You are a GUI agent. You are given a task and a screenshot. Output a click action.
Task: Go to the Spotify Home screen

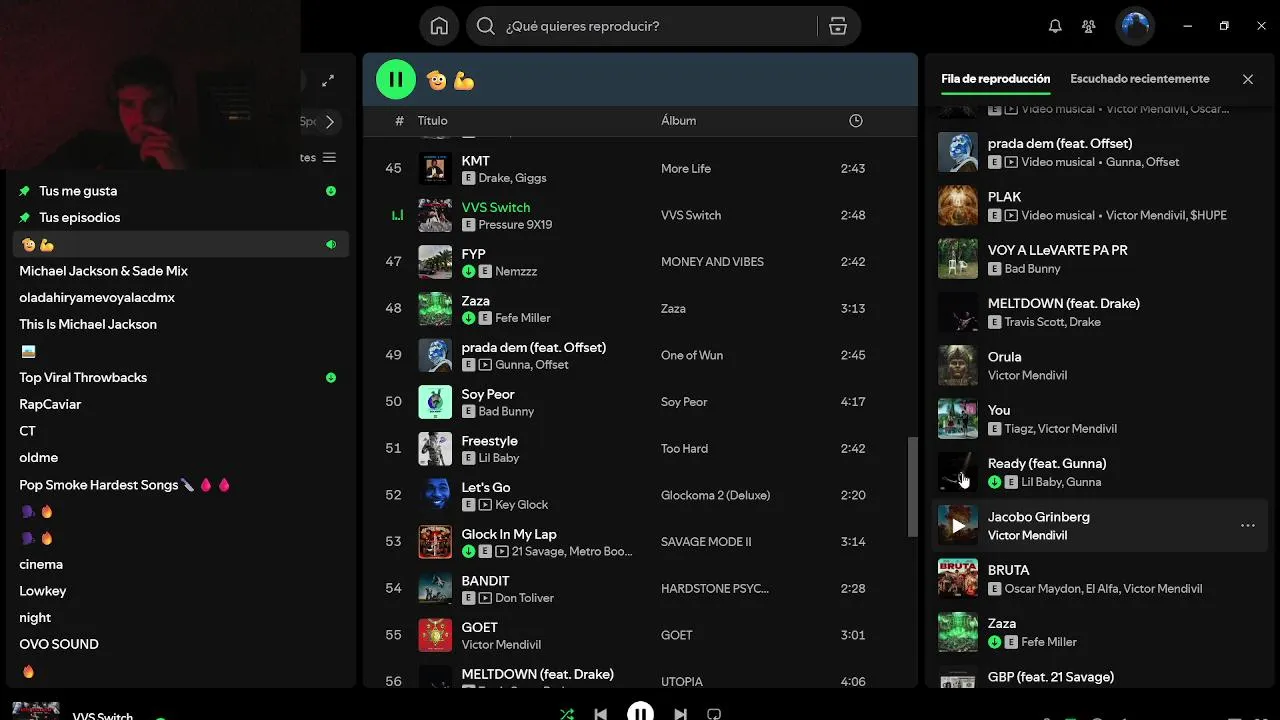pos(439,26)
